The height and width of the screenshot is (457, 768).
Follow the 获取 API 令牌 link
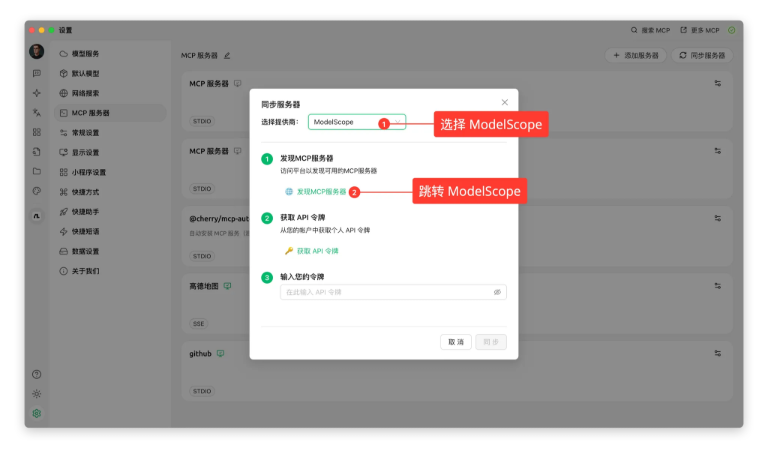[317, 251]
